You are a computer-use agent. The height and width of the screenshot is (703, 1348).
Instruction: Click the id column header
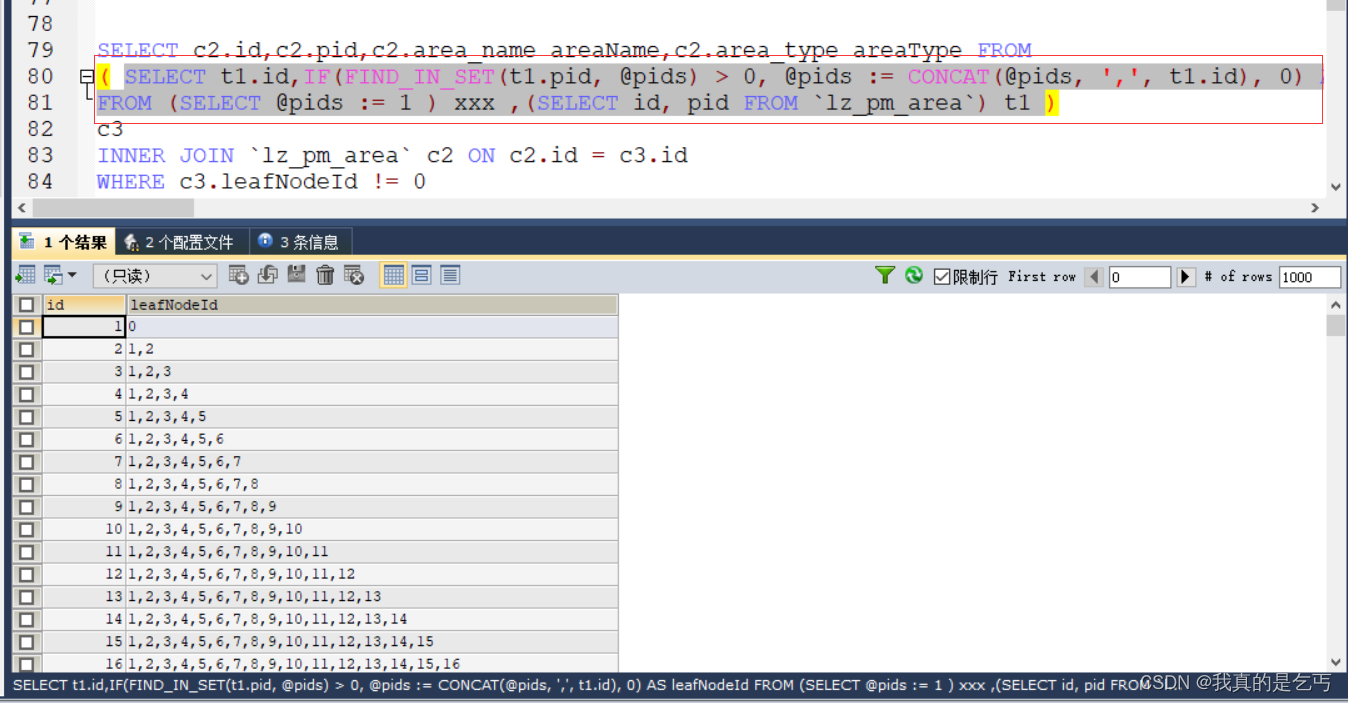pyautogui.click(x=84, y=304)
